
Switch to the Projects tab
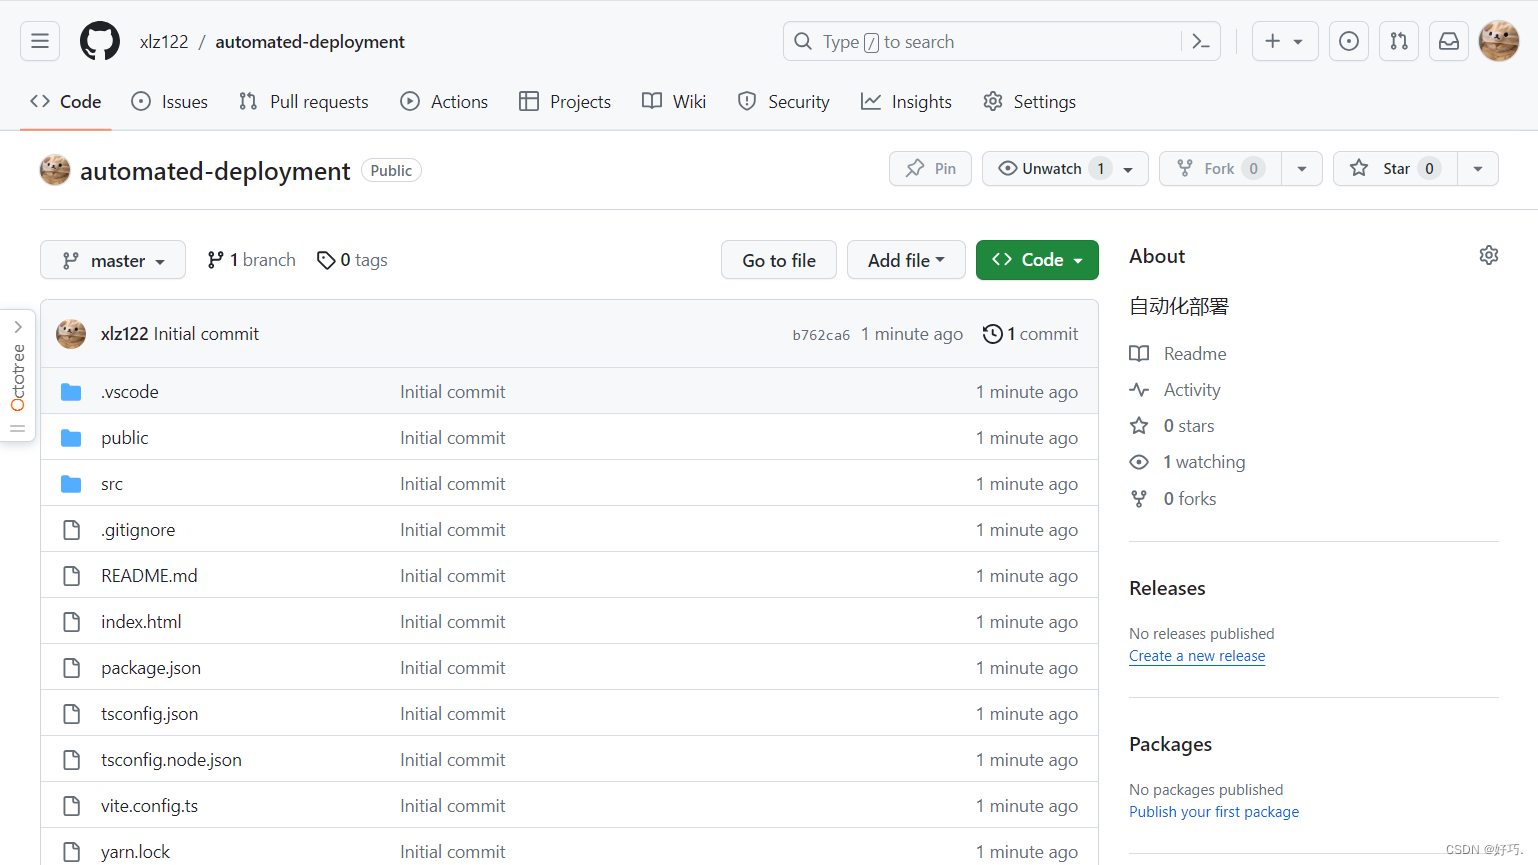tap(565, 102)
